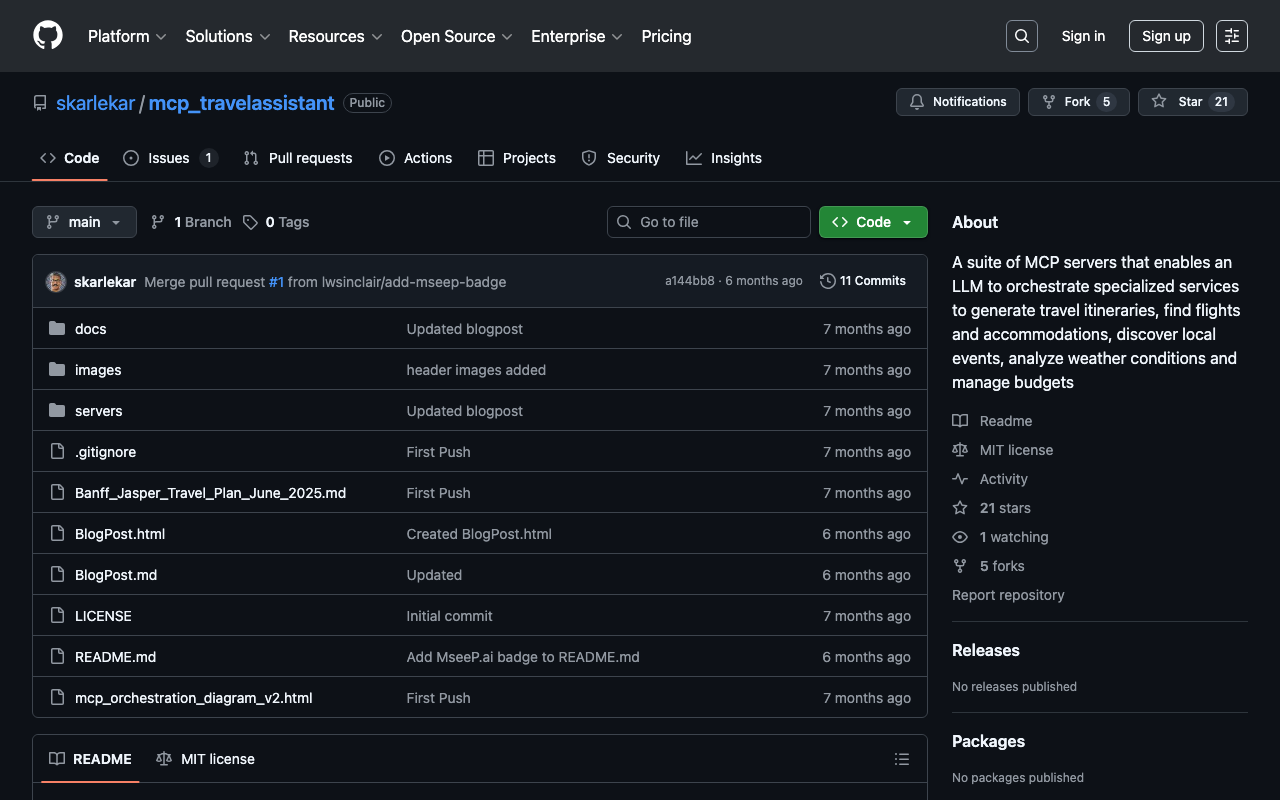Open the README.md file link

(x=115, y=657)
